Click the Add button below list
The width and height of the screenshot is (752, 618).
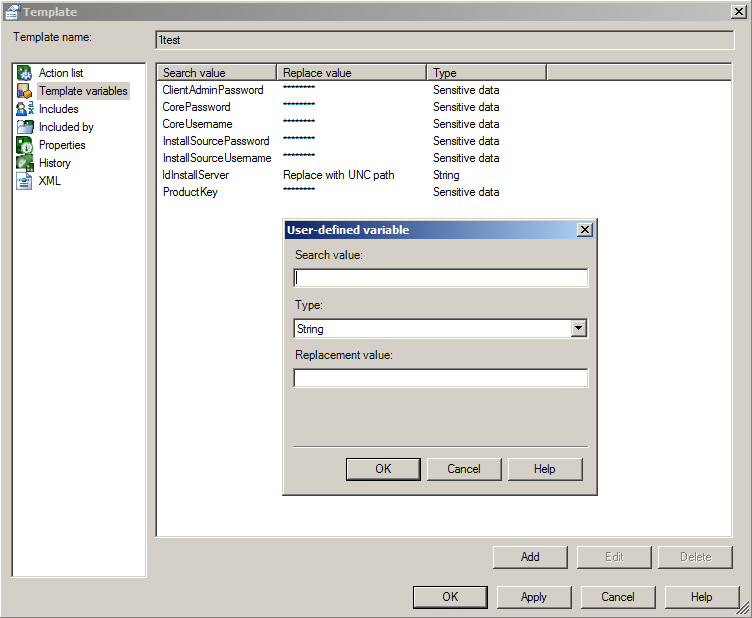(x=530, y=557)
